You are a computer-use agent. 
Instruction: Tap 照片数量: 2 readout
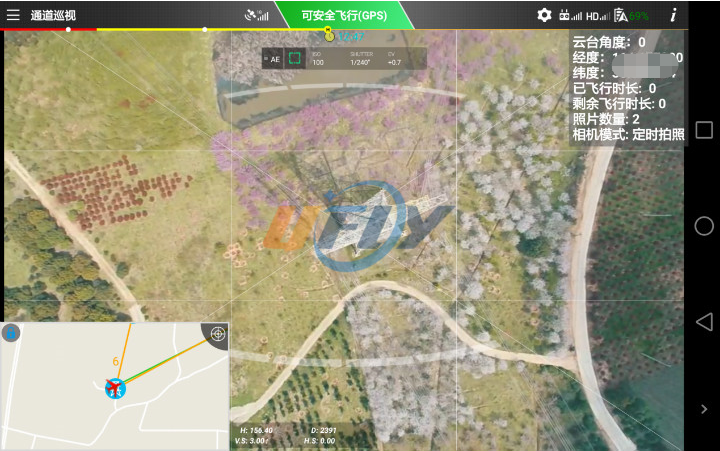[x=606, y=119]
